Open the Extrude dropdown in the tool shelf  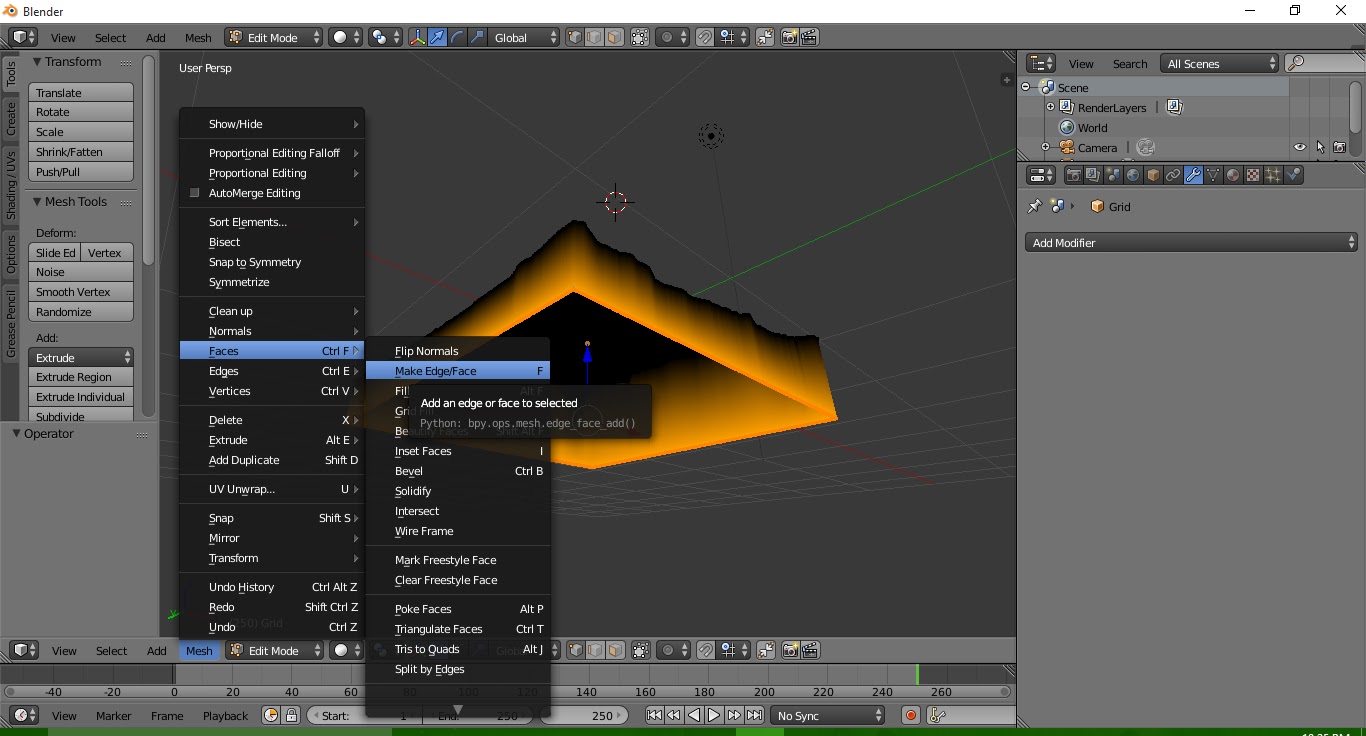click(x=82, y=357)
